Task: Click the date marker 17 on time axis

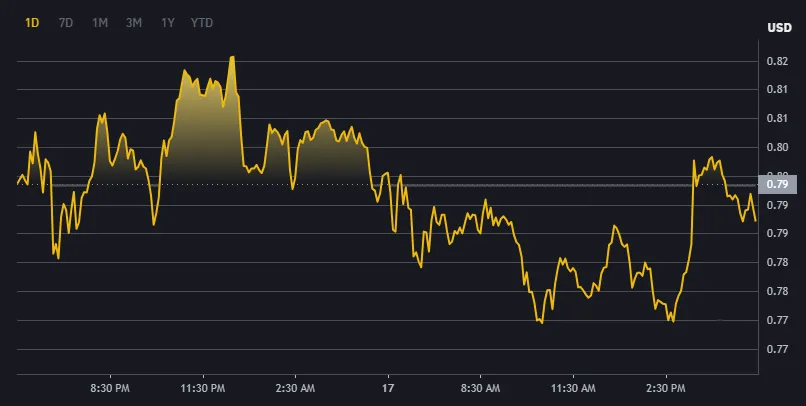Action: tap(388, 388)
